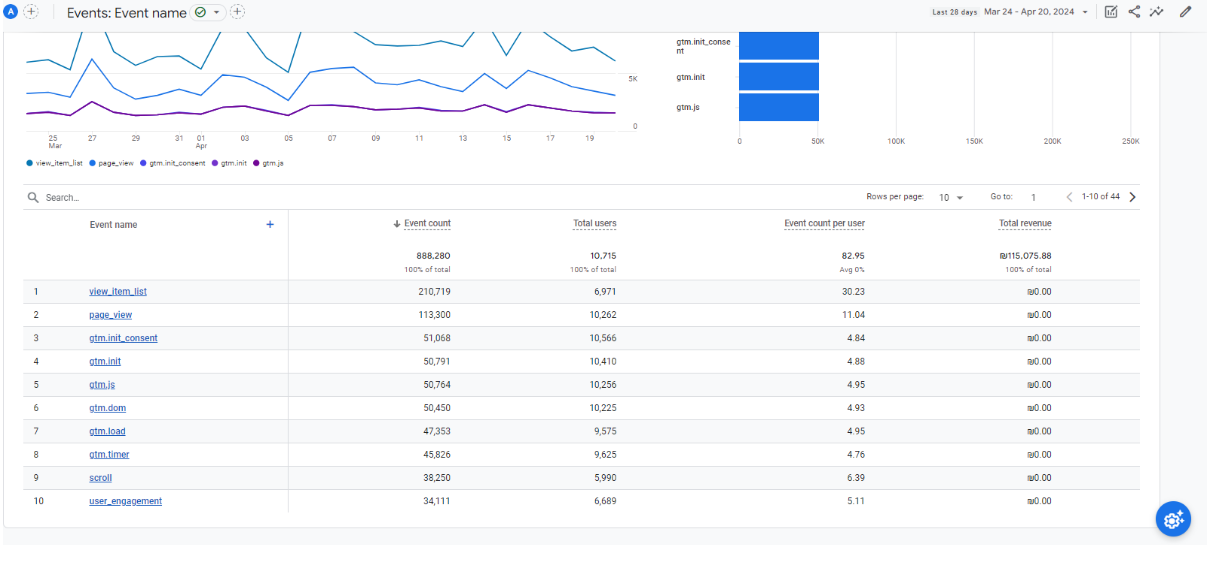This screenshot has width=1224, height=563.
Task: Click the gtm.init_consent bar in bar chart
Action: tap(779, 46)
